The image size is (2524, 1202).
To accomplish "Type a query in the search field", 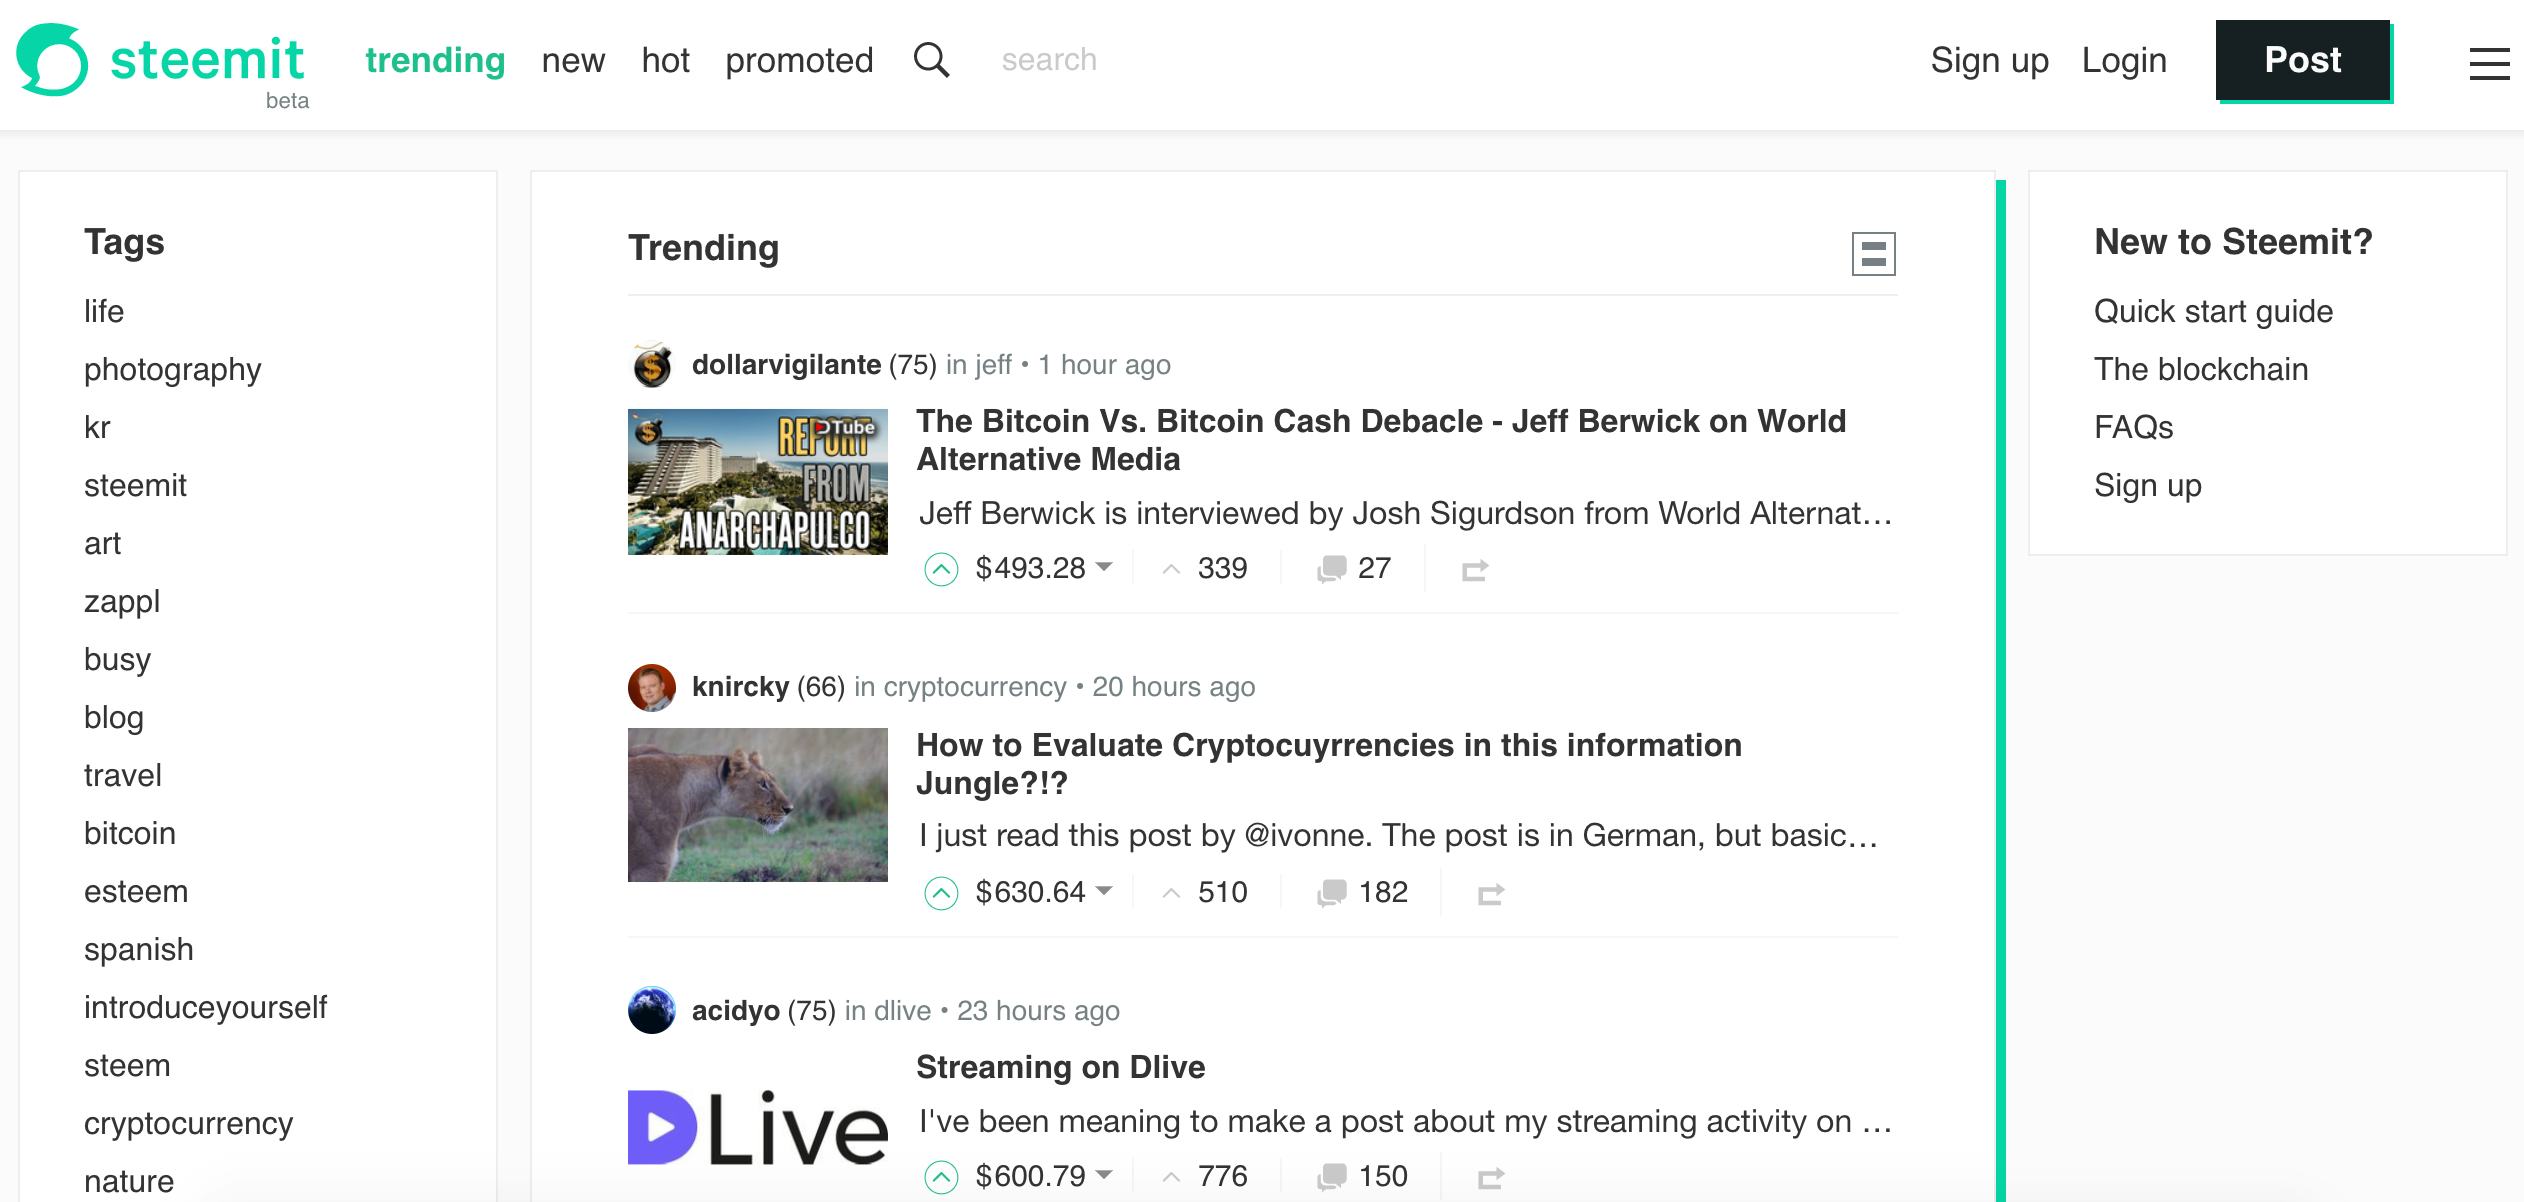I will [1049, 60].
